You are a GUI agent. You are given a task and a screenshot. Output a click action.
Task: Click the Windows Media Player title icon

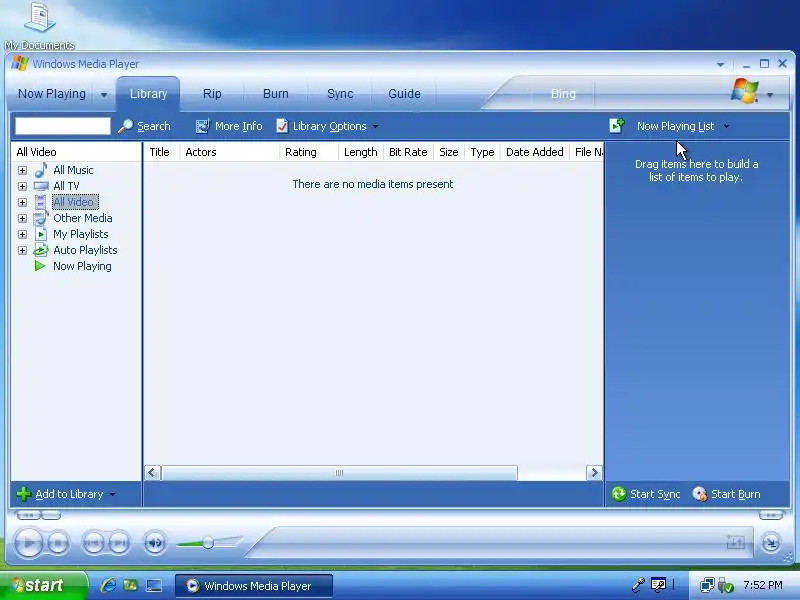pyautogui.click(x=19, y=64)
